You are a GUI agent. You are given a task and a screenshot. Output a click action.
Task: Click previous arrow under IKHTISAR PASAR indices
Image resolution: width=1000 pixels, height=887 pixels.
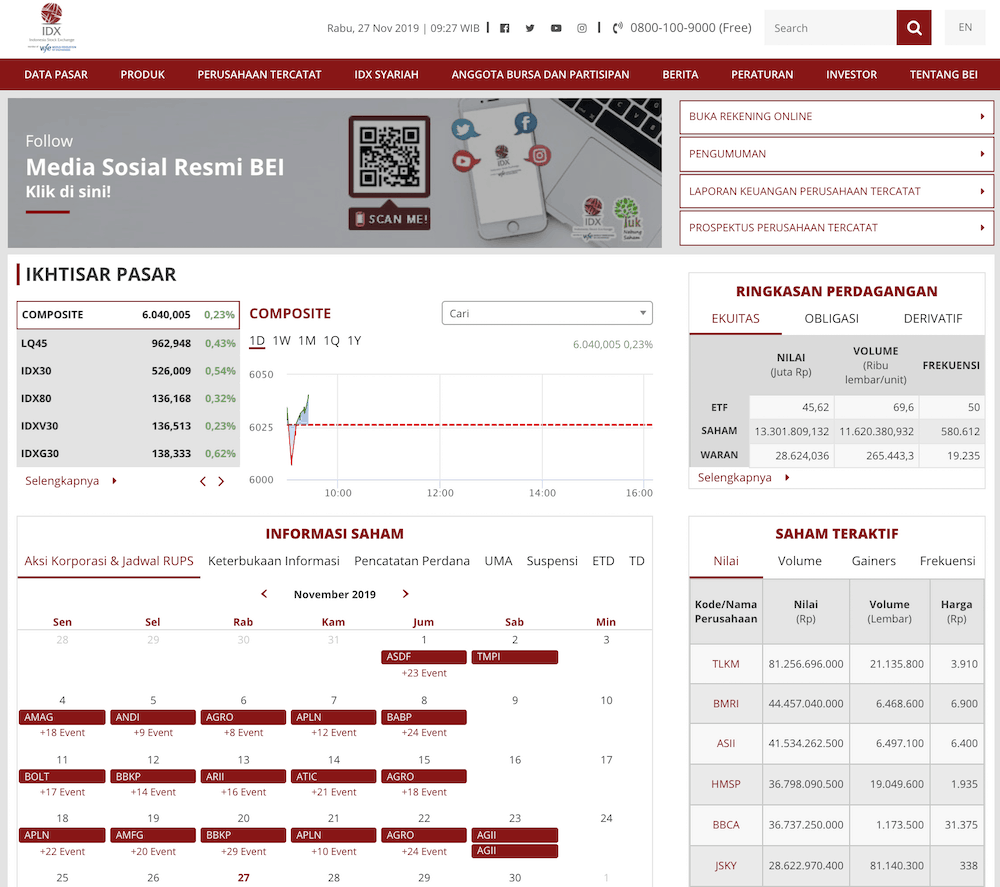tap(203, 481)
